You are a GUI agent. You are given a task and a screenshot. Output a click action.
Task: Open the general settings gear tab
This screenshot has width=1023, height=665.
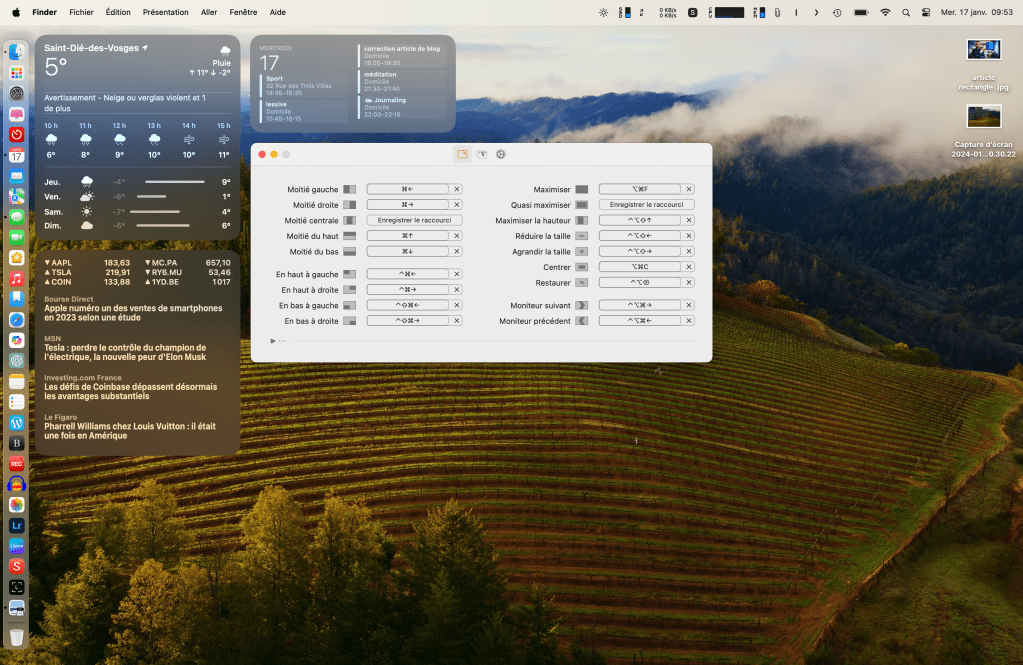pyautogui.click(x=501, y=154)
